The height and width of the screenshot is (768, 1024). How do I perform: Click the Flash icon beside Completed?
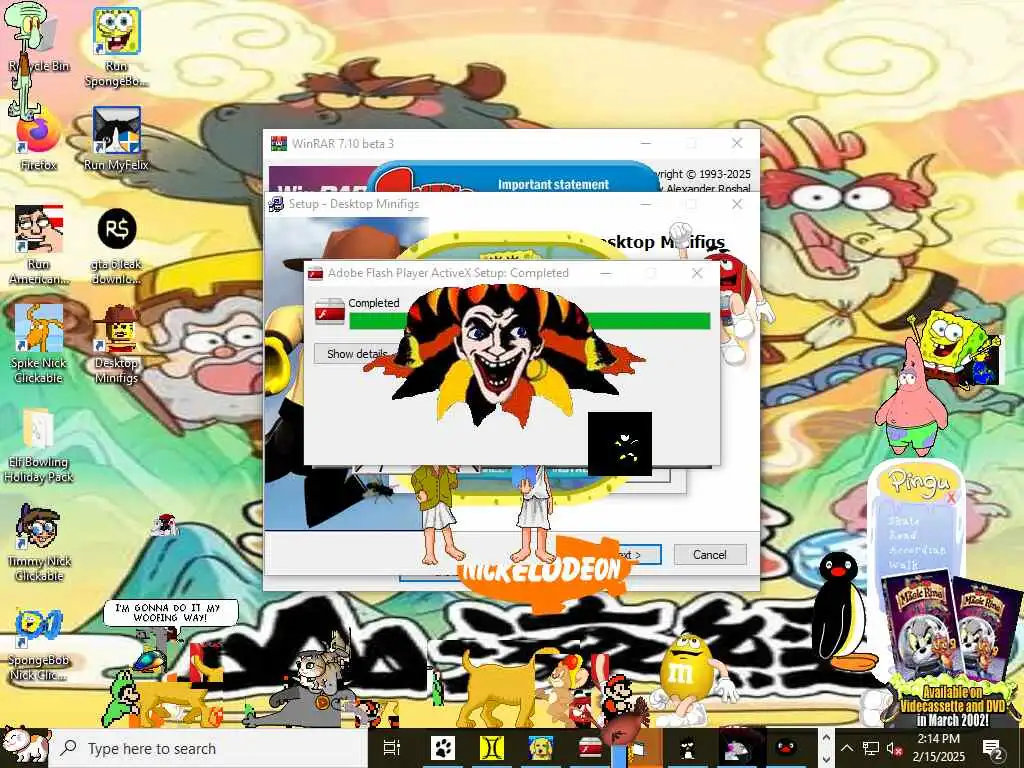point(329,312)
